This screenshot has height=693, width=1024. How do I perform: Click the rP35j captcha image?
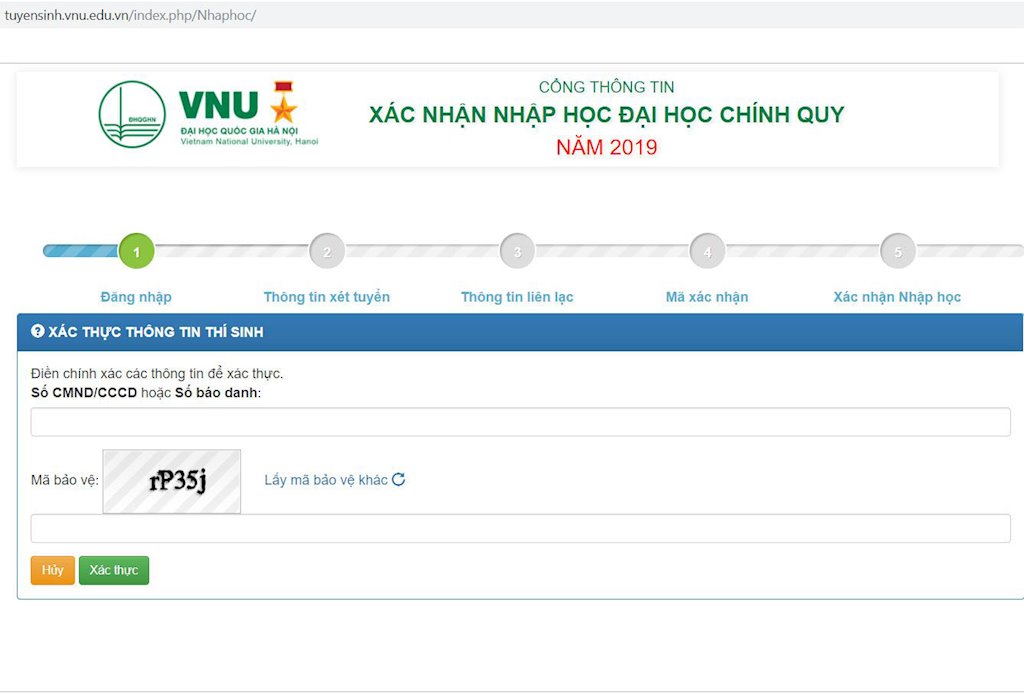pyautogui.click(x=171, y=480)
